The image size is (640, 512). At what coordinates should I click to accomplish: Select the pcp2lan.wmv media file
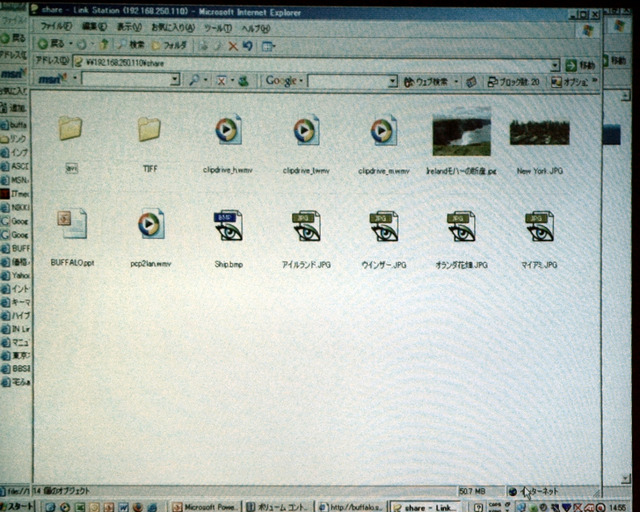point(151,224)
